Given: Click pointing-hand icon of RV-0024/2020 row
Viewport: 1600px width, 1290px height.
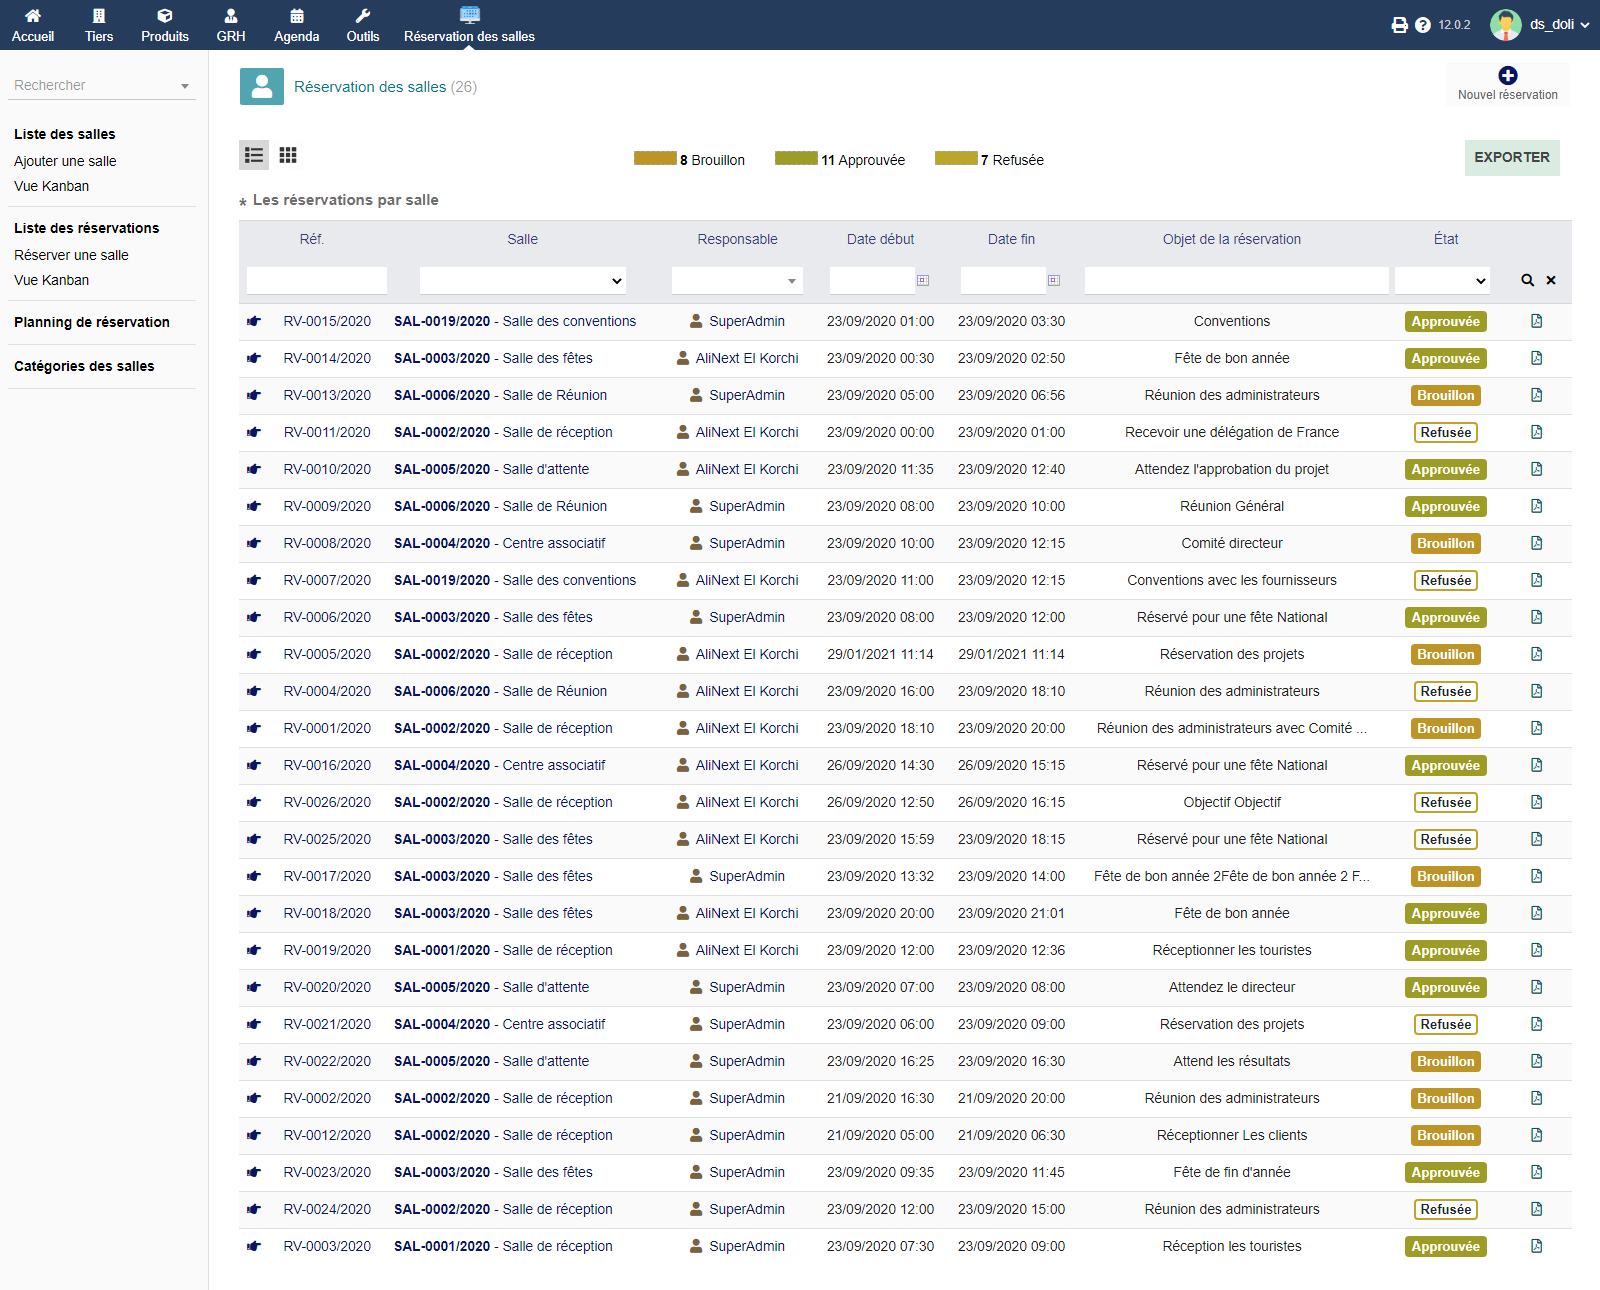Looking at the screenshot, I should (254, 1209).
